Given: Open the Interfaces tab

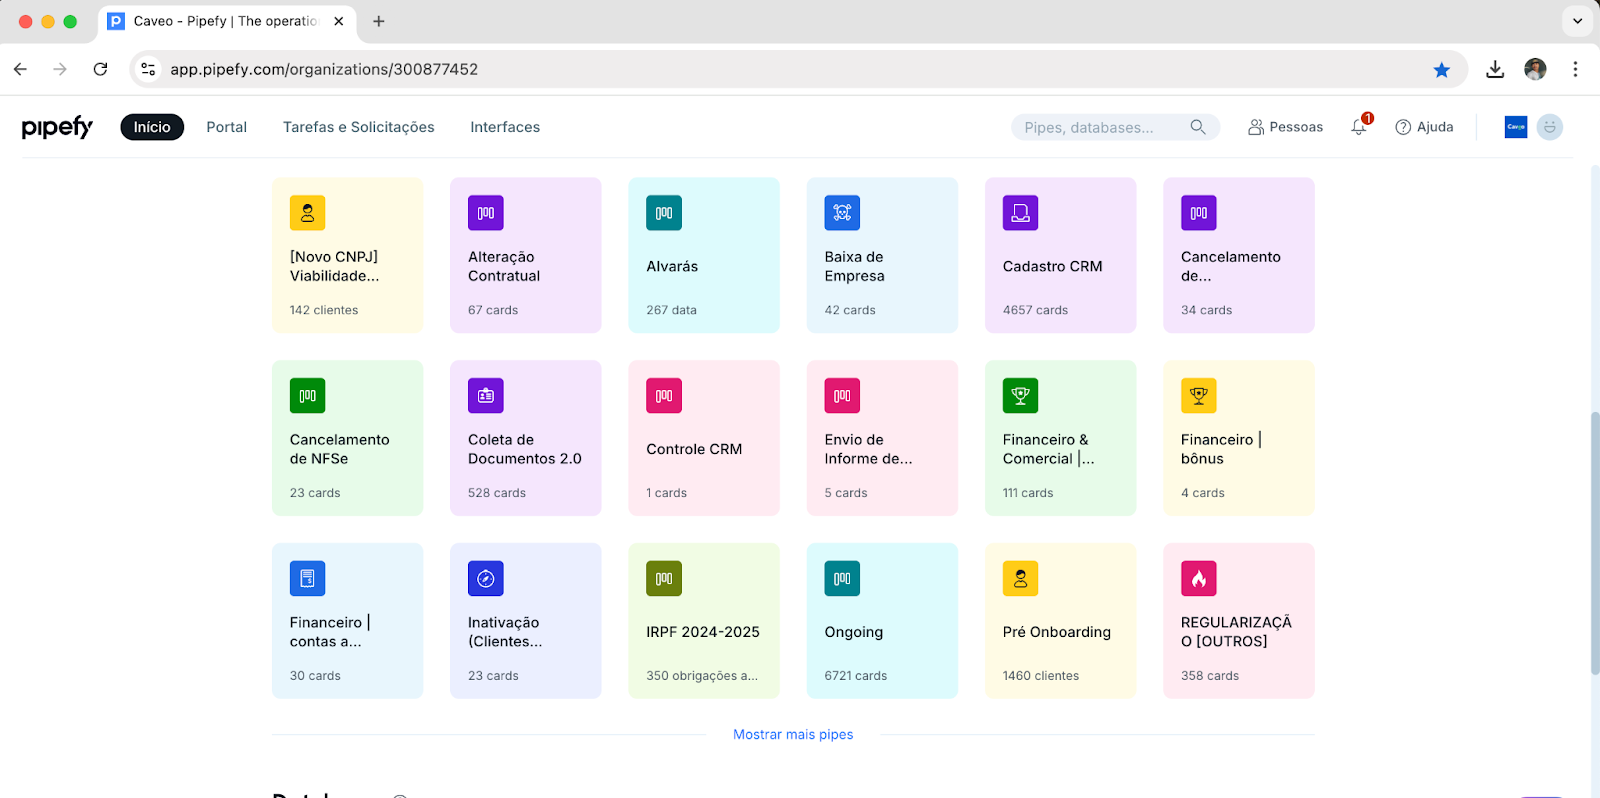Looking at the screenshot, I should (505, 127).
